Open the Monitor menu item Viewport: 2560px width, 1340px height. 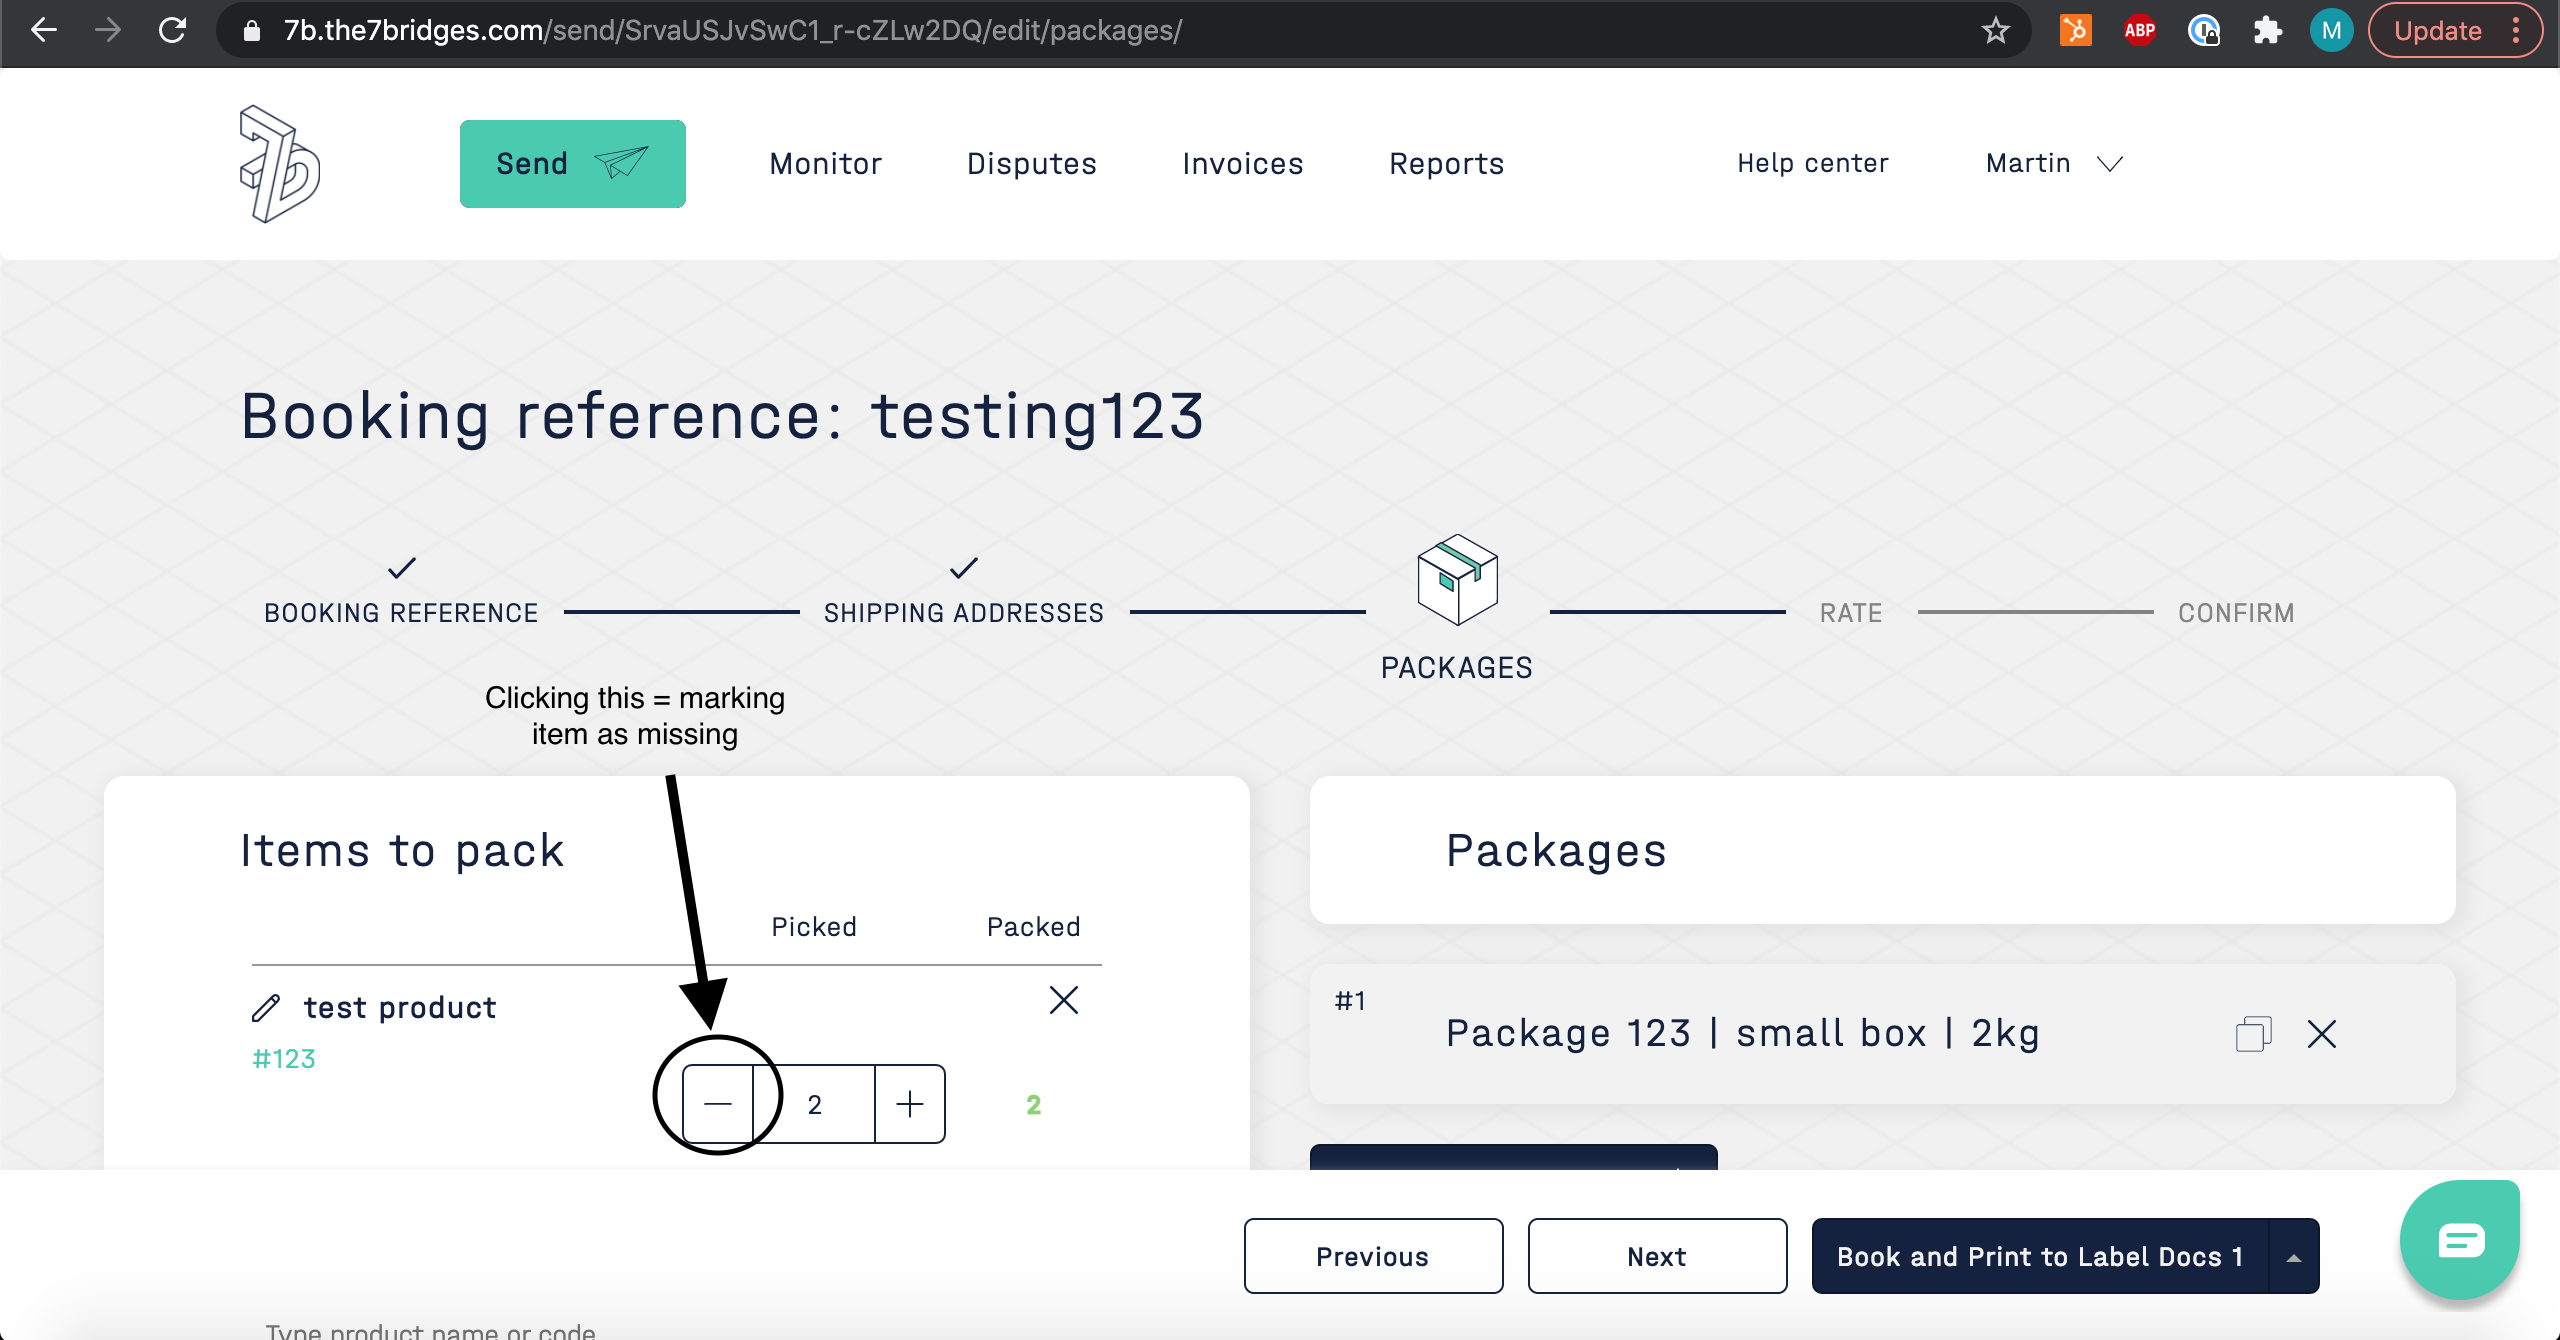825,163
